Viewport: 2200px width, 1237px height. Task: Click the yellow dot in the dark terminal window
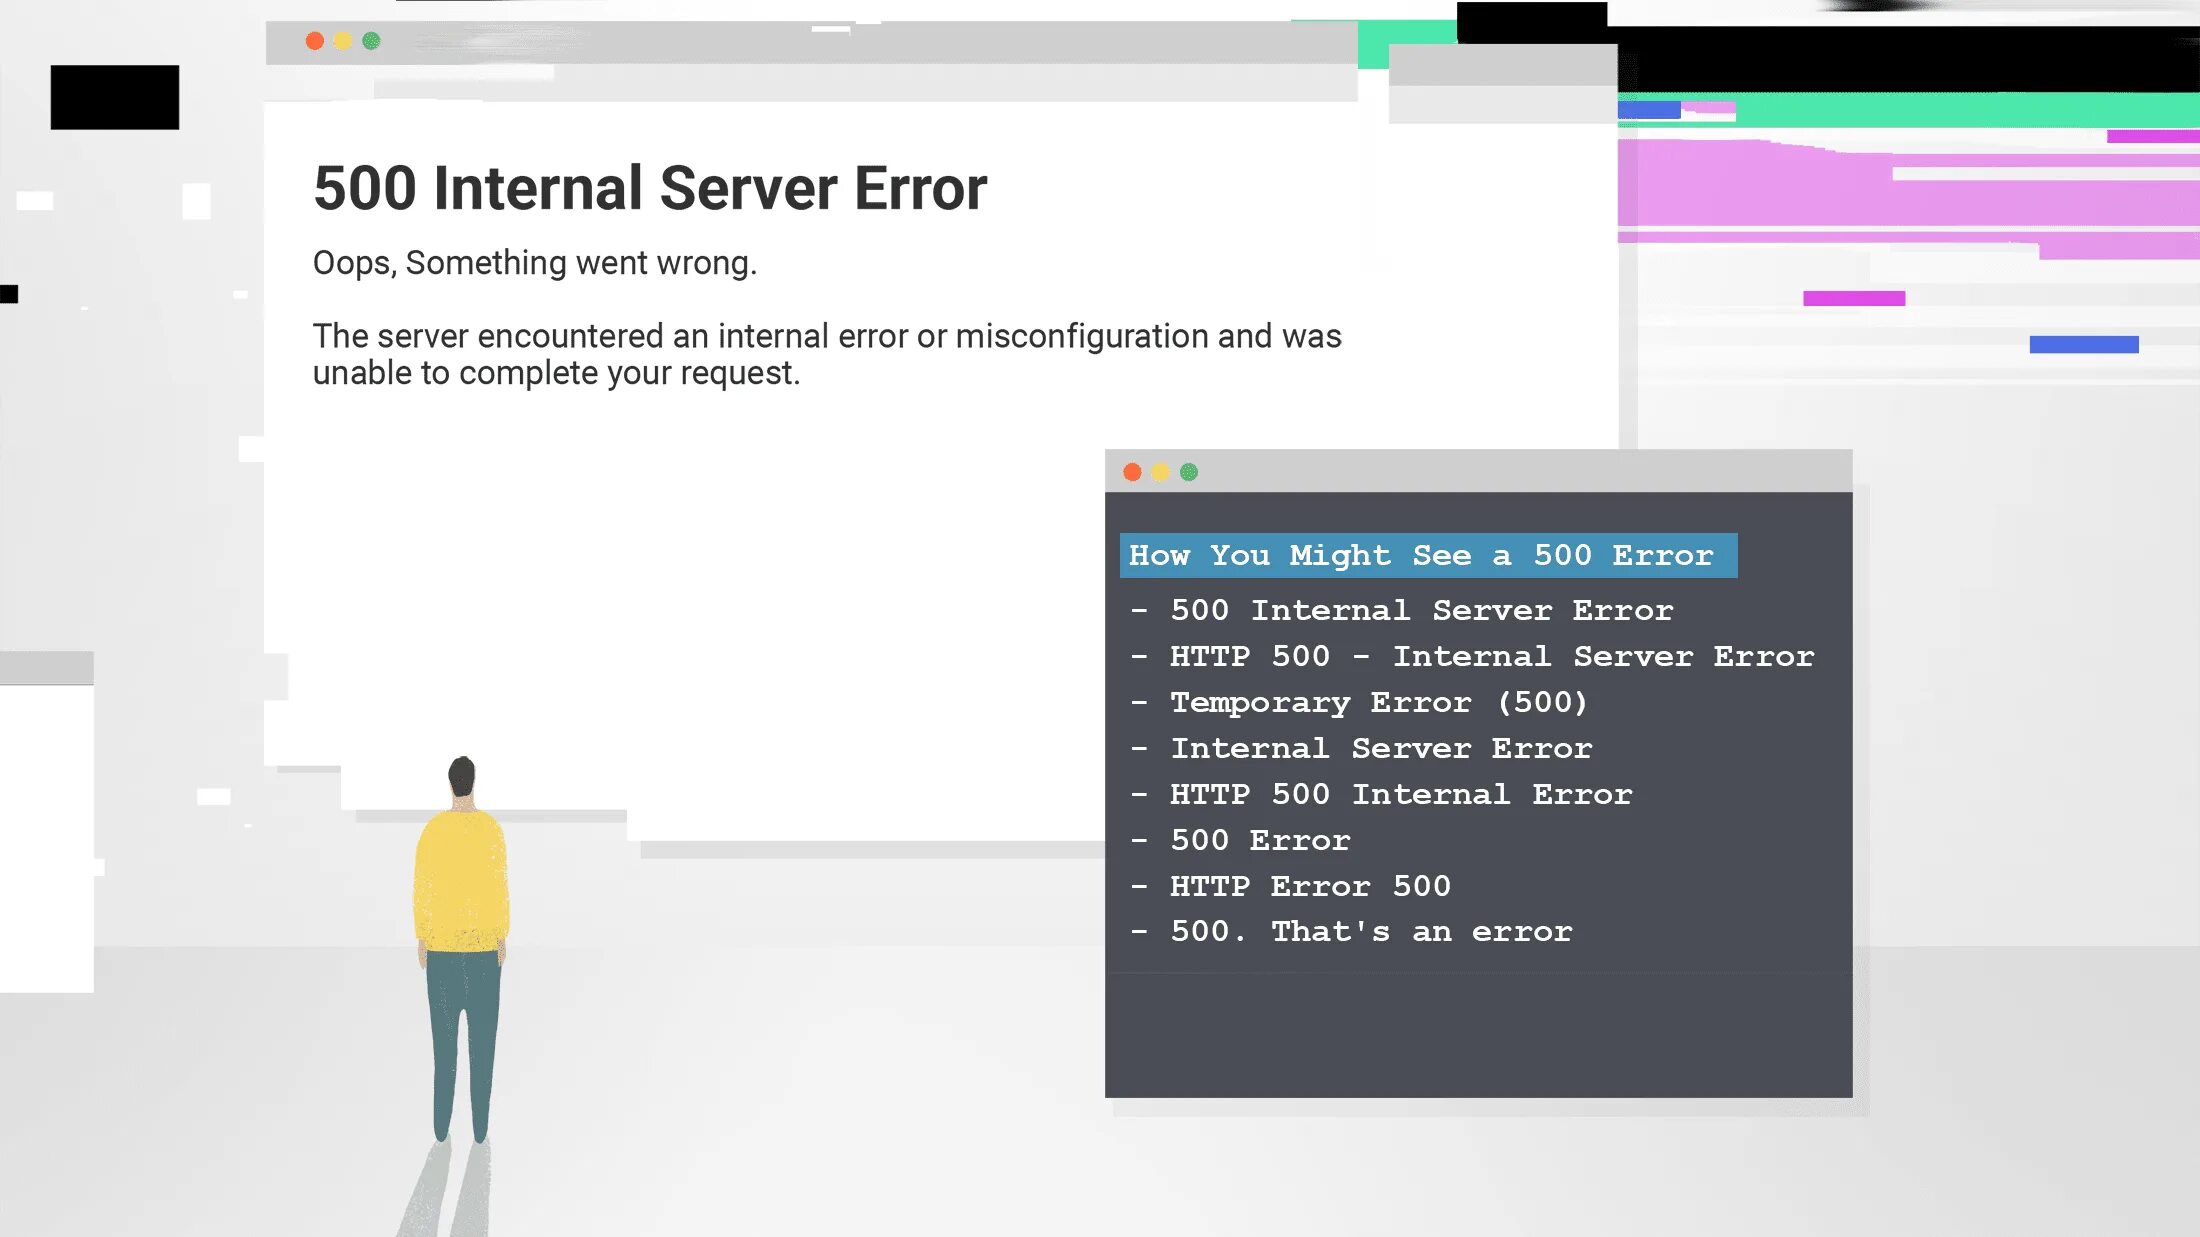[x=1160, y=472]
